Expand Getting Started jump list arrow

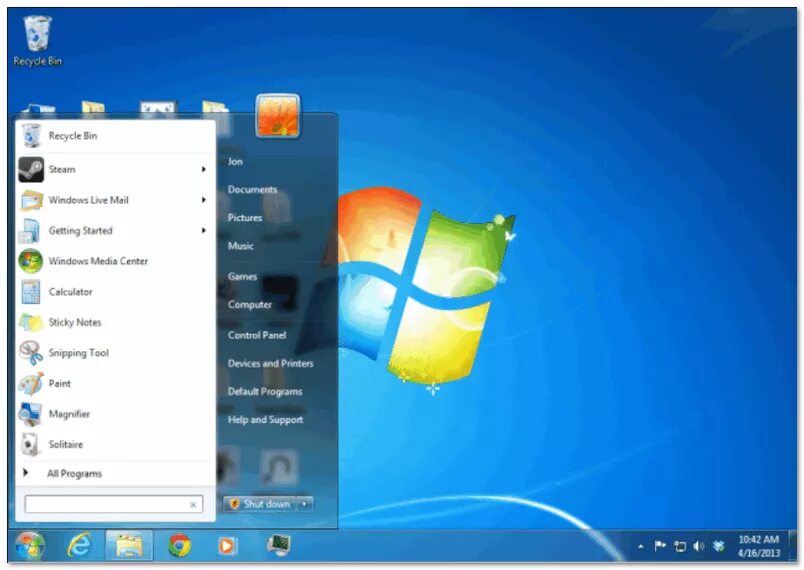point(204,231)
